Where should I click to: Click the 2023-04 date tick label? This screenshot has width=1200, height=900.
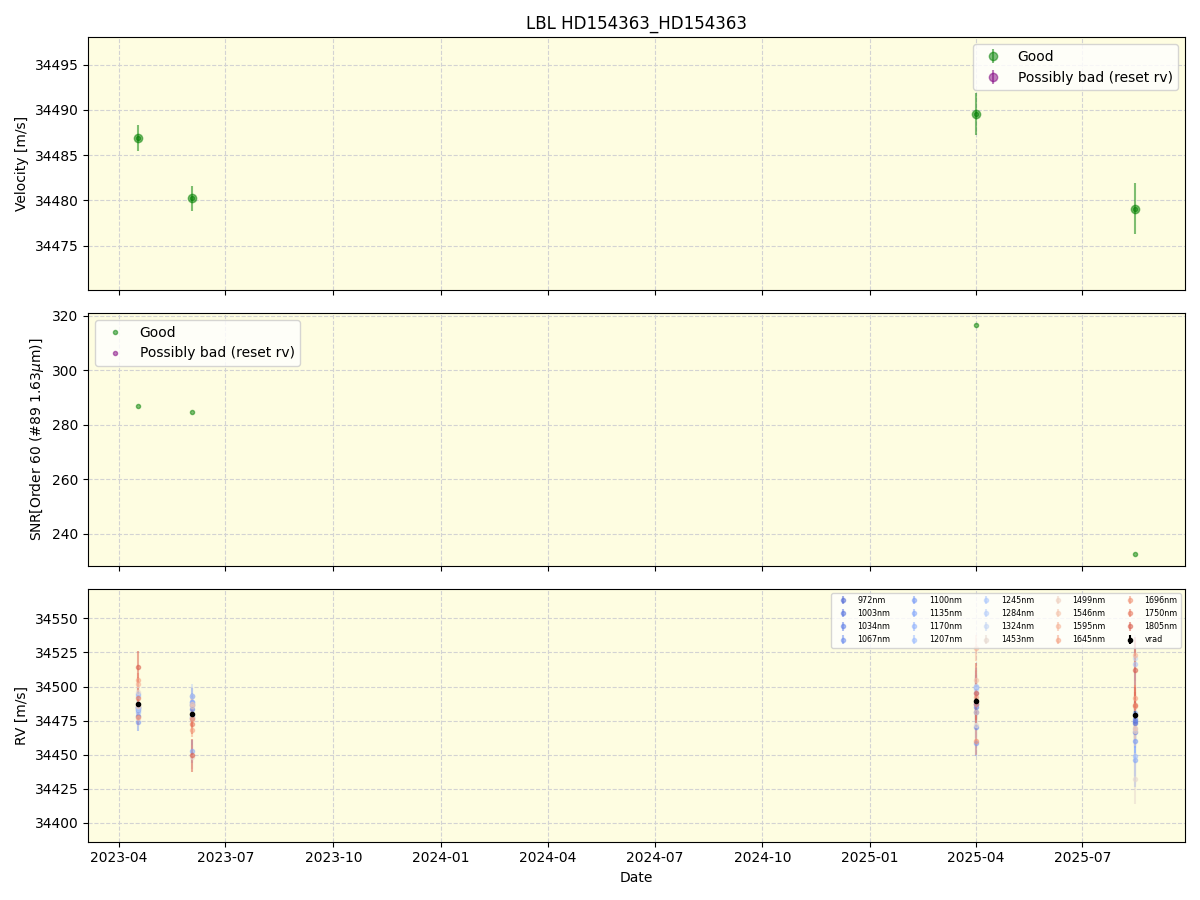click(119, 858)
